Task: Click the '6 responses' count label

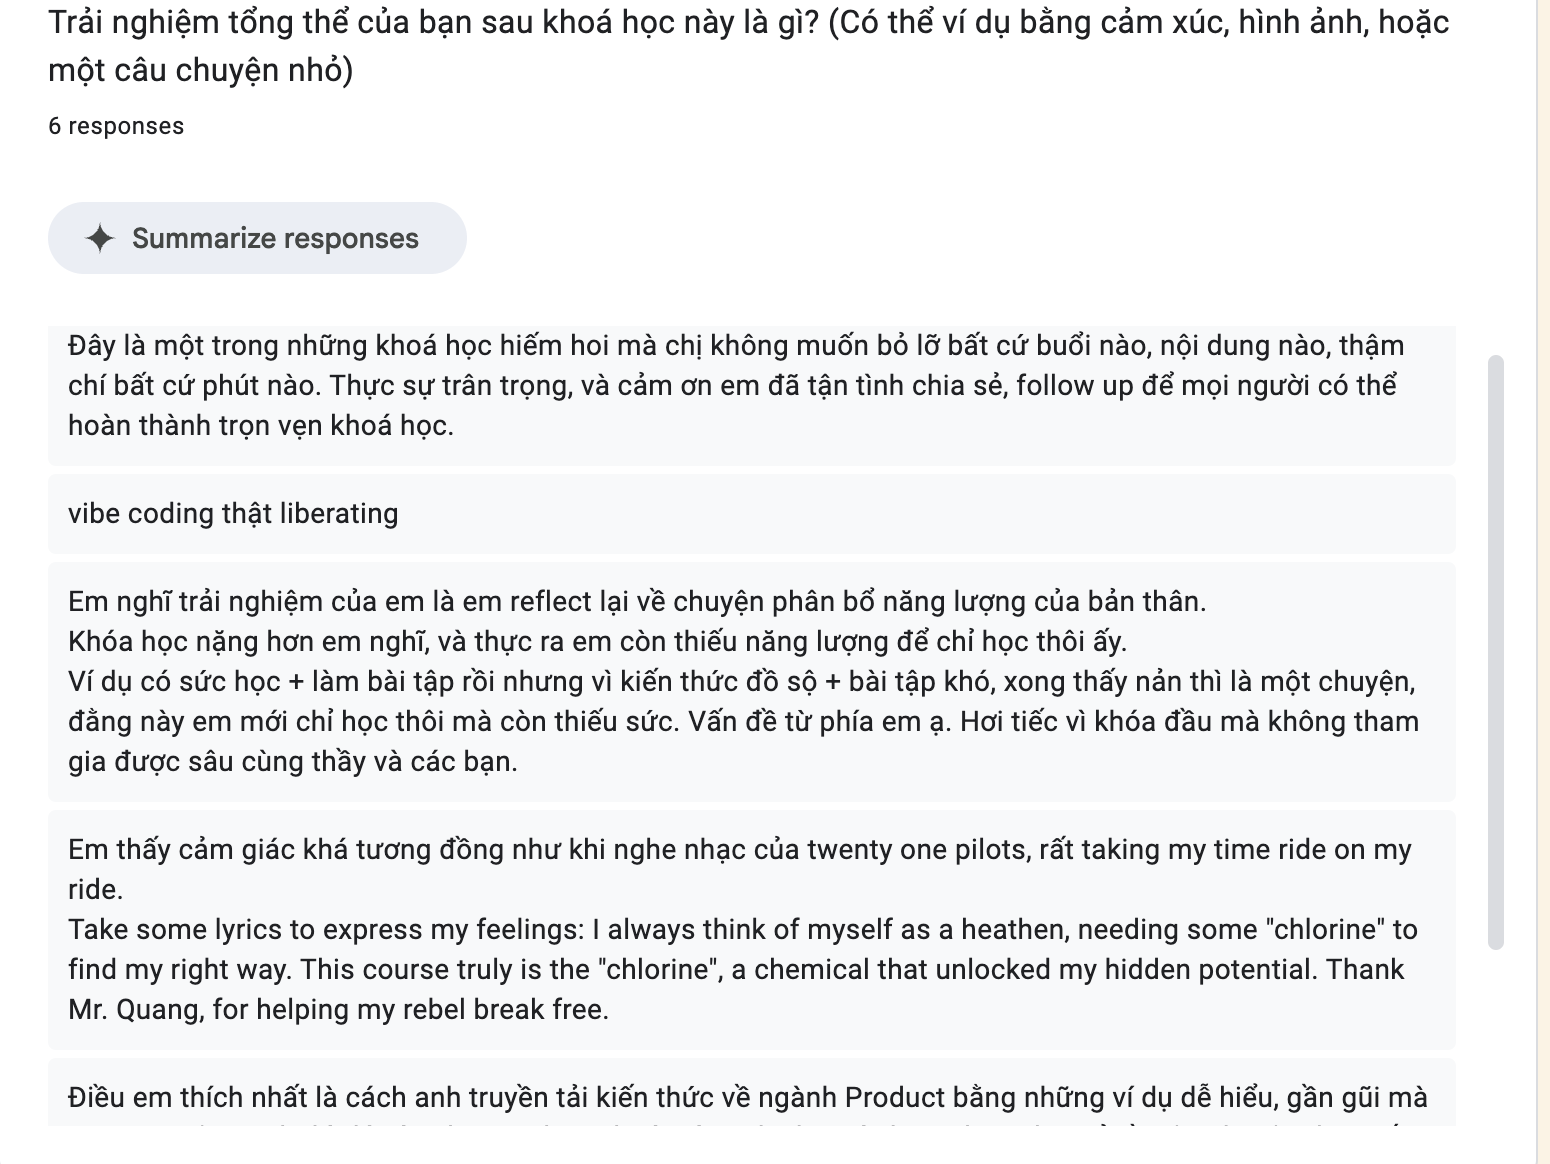Action: [x=116, y=126]
